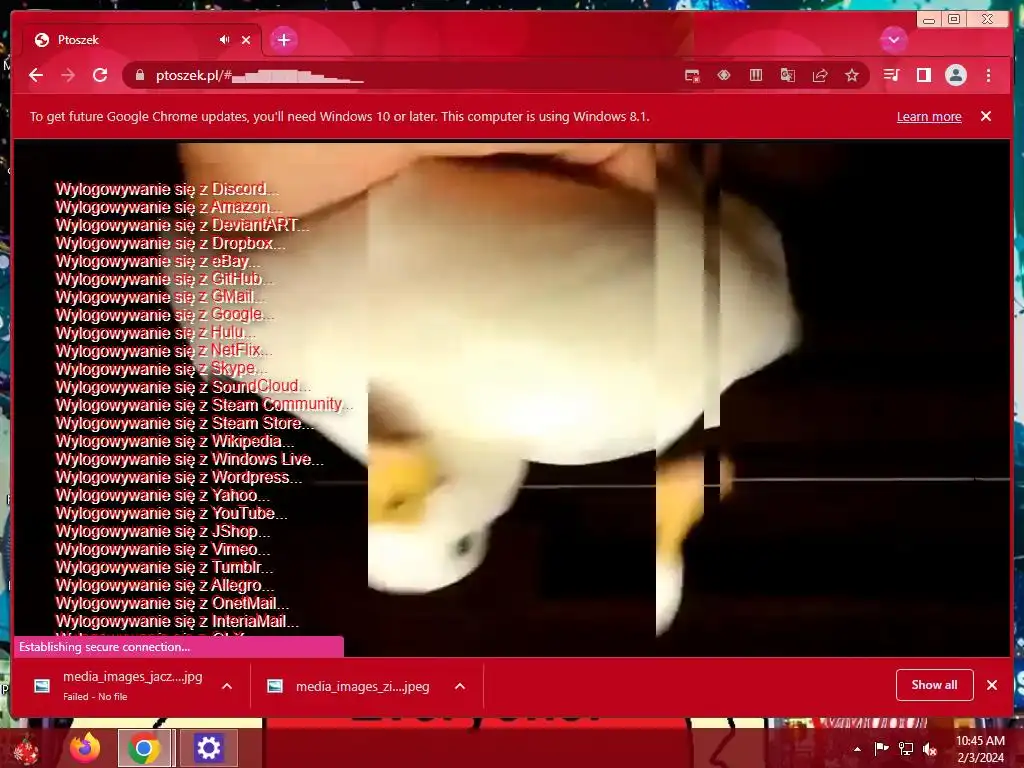Switch to Chrome taskbar icon
The height and width of the screenshot is (768, 1024).
point(144,748)
